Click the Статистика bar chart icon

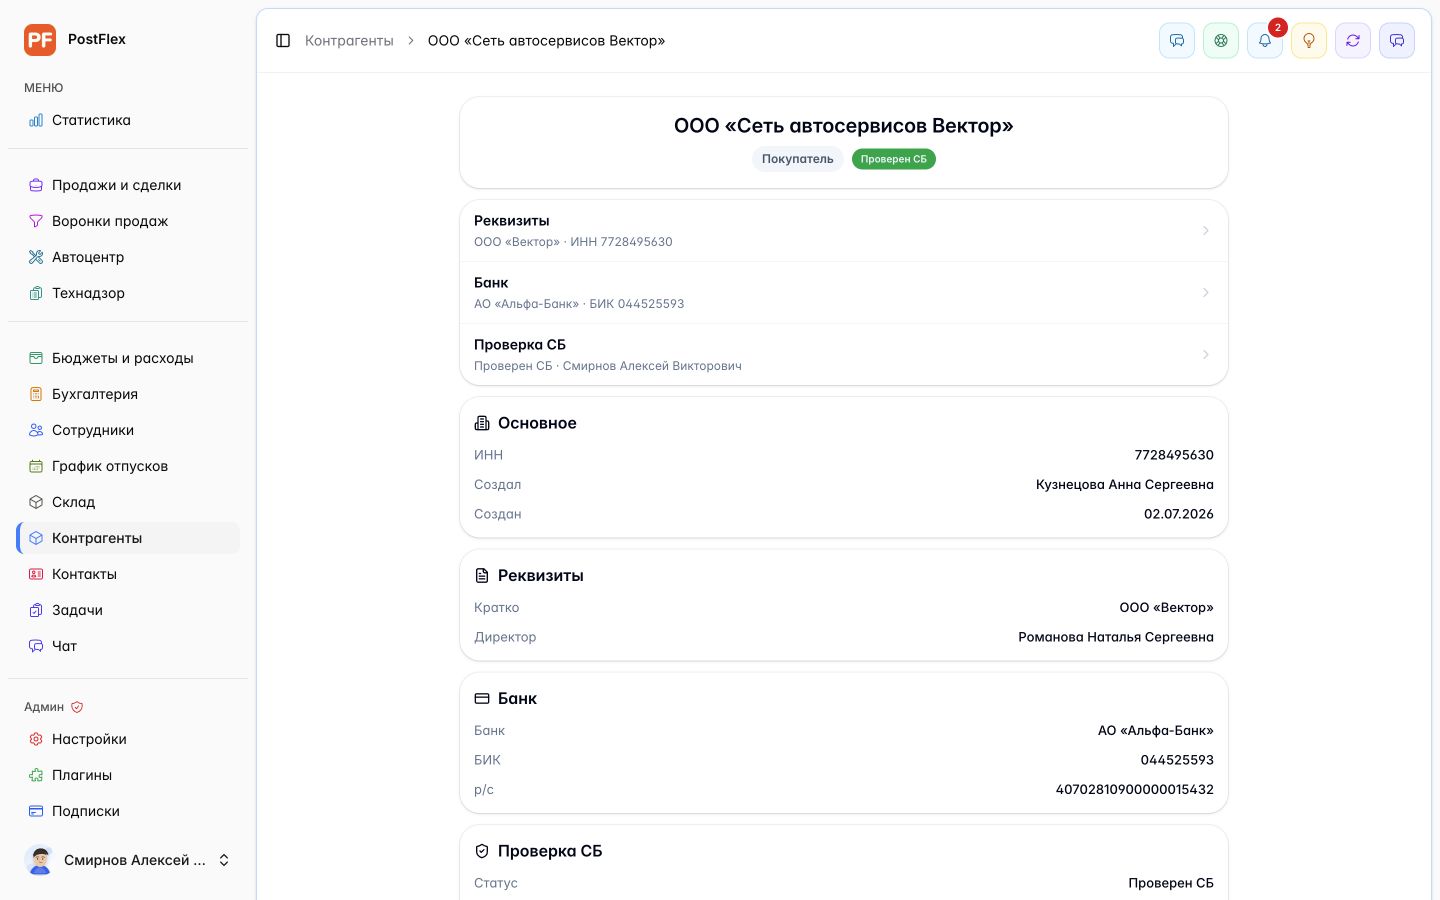(x=36, y=120)
